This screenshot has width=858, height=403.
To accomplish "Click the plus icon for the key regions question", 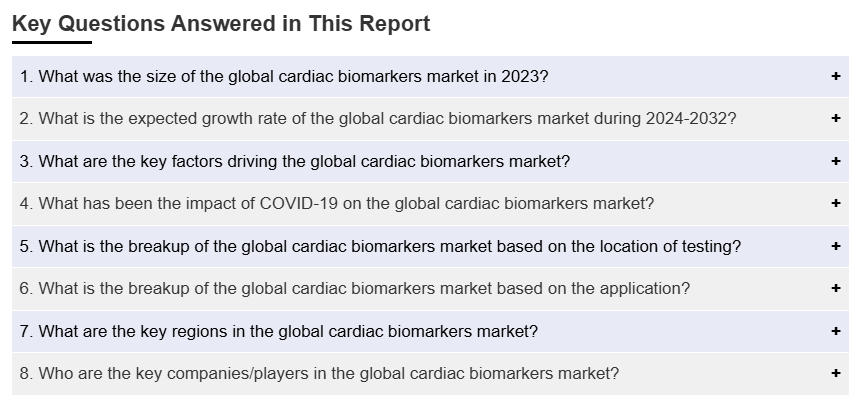I will click(x=835, y=331).
